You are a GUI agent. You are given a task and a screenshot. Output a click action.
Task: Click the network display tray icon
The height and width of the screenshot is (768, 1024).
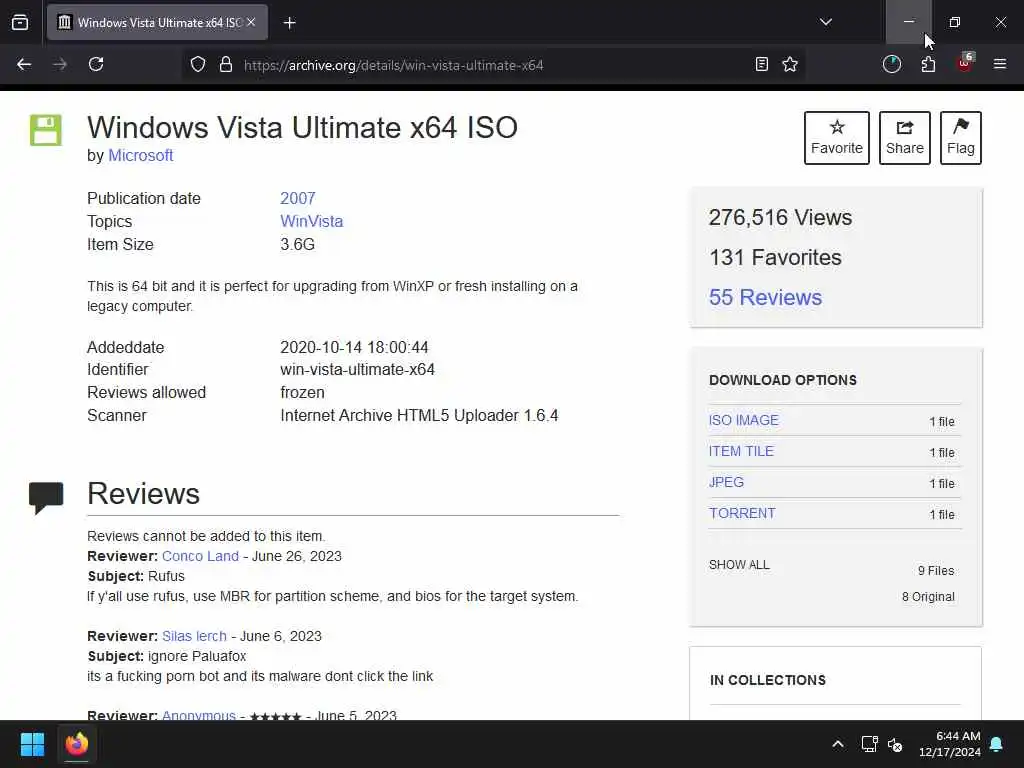point(869,744)
